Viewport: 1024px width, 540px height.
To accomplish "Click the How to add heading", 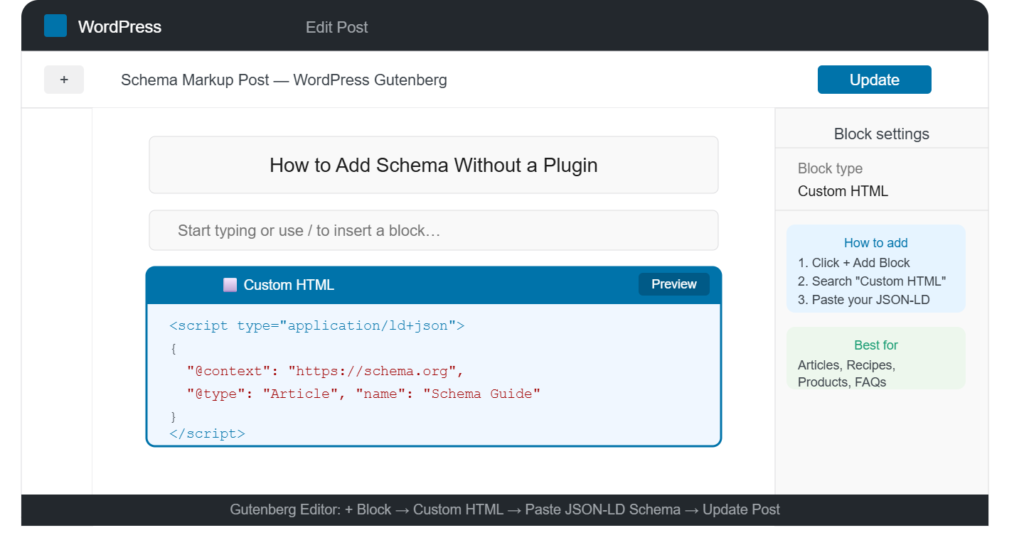I will pyautogui.click(x=875, y=243).
